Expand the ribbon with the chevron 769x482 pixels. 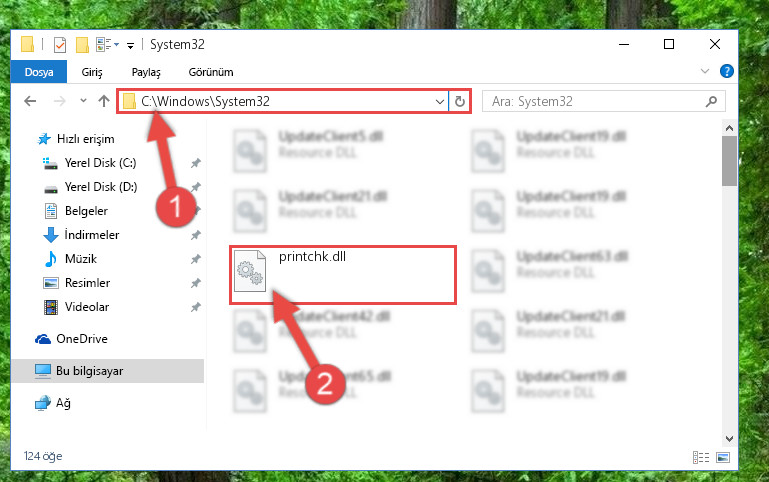pyautogui.click(x=705, y=72)
